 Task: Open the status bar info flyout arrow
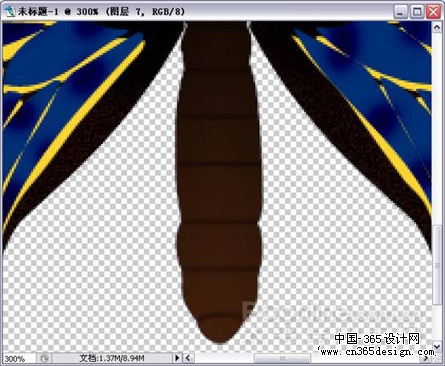(177, 358)
